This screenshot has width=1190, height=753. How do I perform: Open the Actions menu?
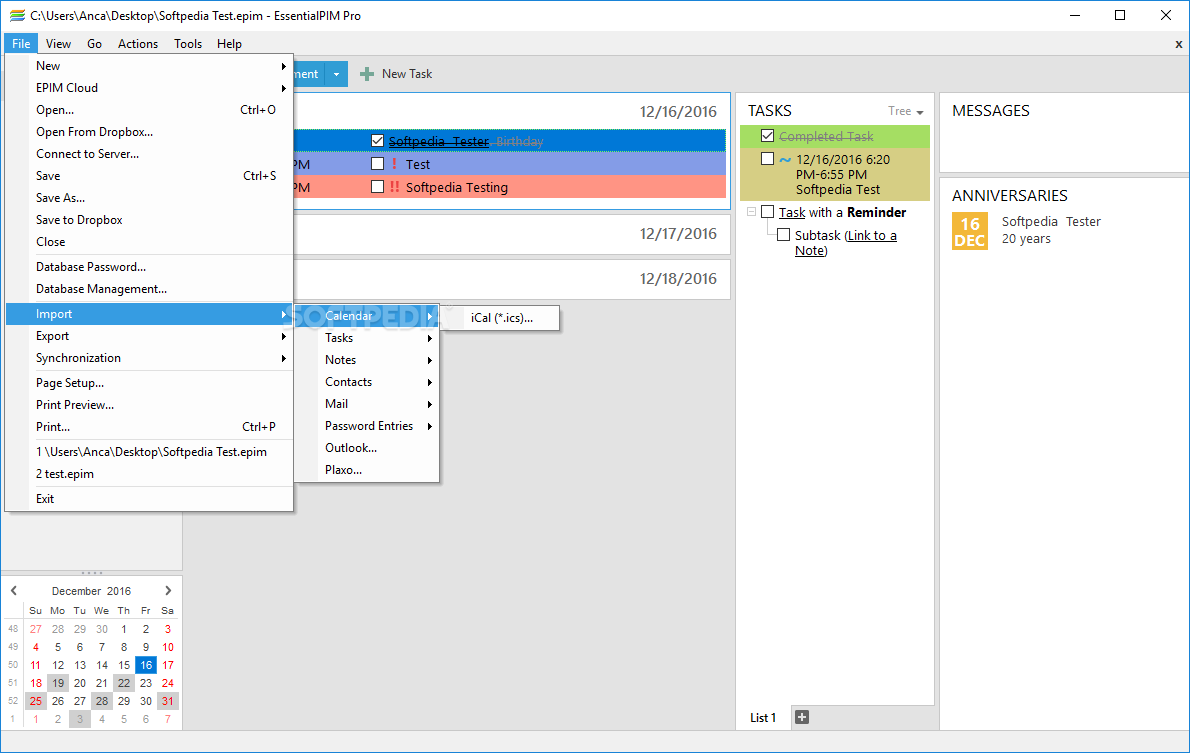click(138, 44)
